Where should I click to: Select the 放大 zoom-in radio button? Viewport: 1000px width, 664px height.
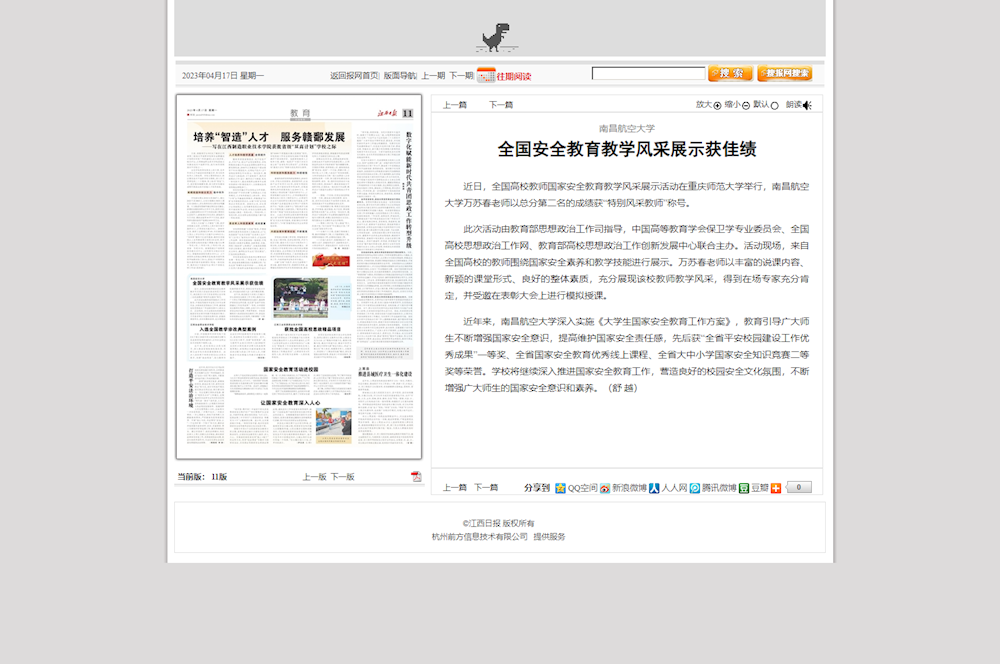click(716, 104)
